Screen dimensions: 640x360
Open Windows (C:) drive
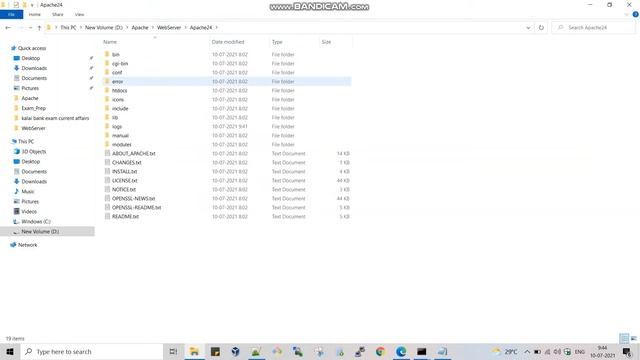pos(36,221)
